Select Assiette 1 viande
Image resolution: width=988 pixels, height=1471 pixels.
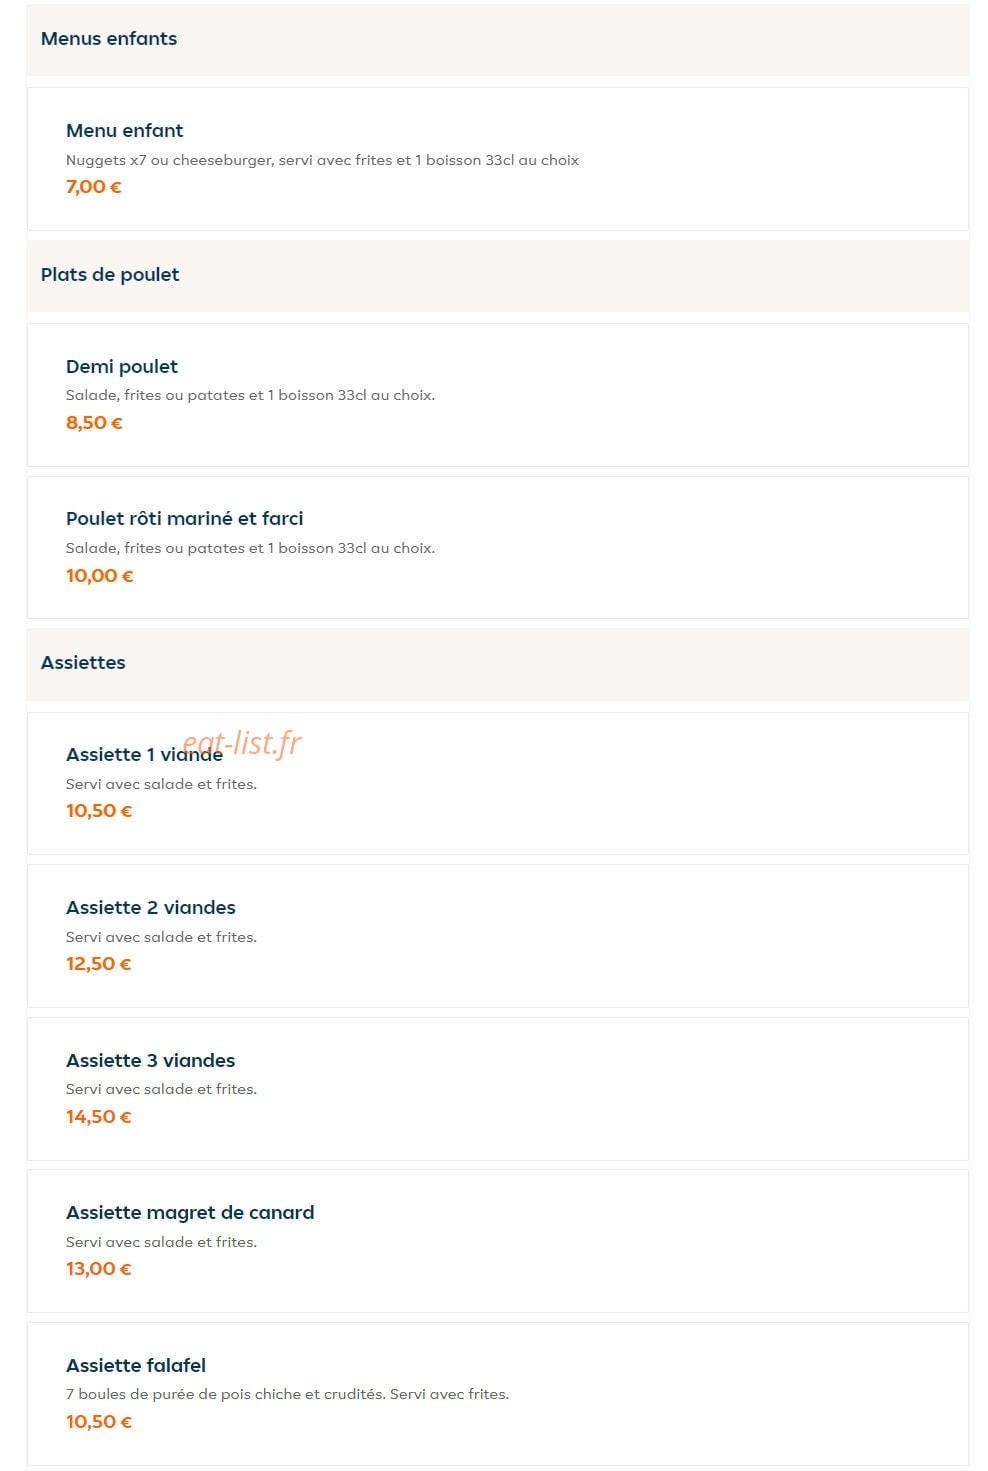(497, 783)
